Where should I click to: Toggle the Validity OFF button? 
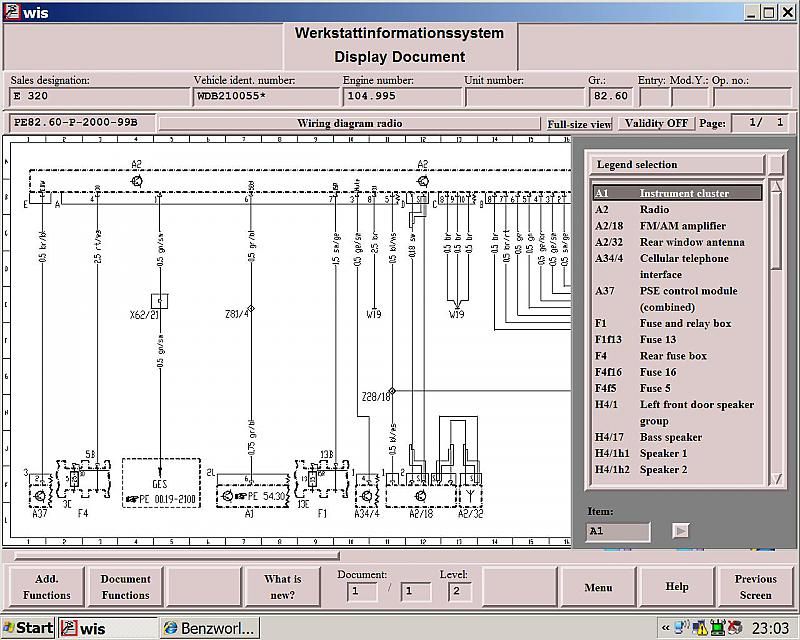coord(656,123)
